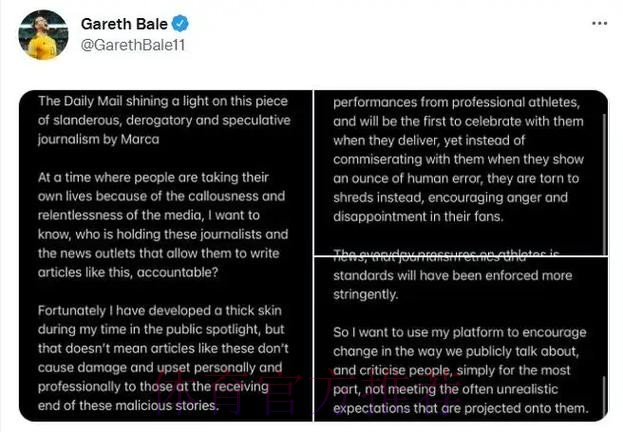Click the Gareth Bale display name

[124, 24]
